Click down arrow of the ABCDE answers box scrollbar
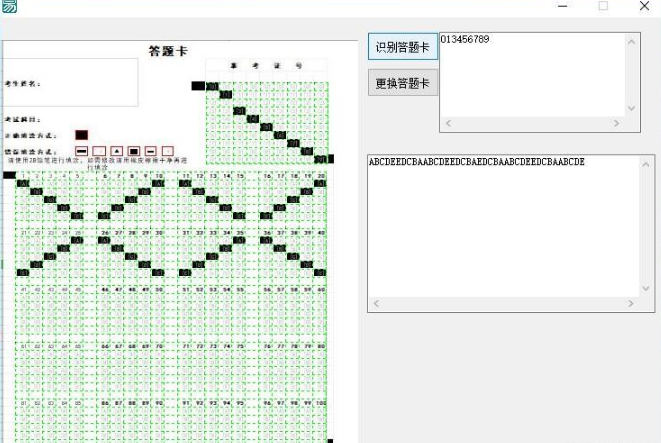 point(646,288)
